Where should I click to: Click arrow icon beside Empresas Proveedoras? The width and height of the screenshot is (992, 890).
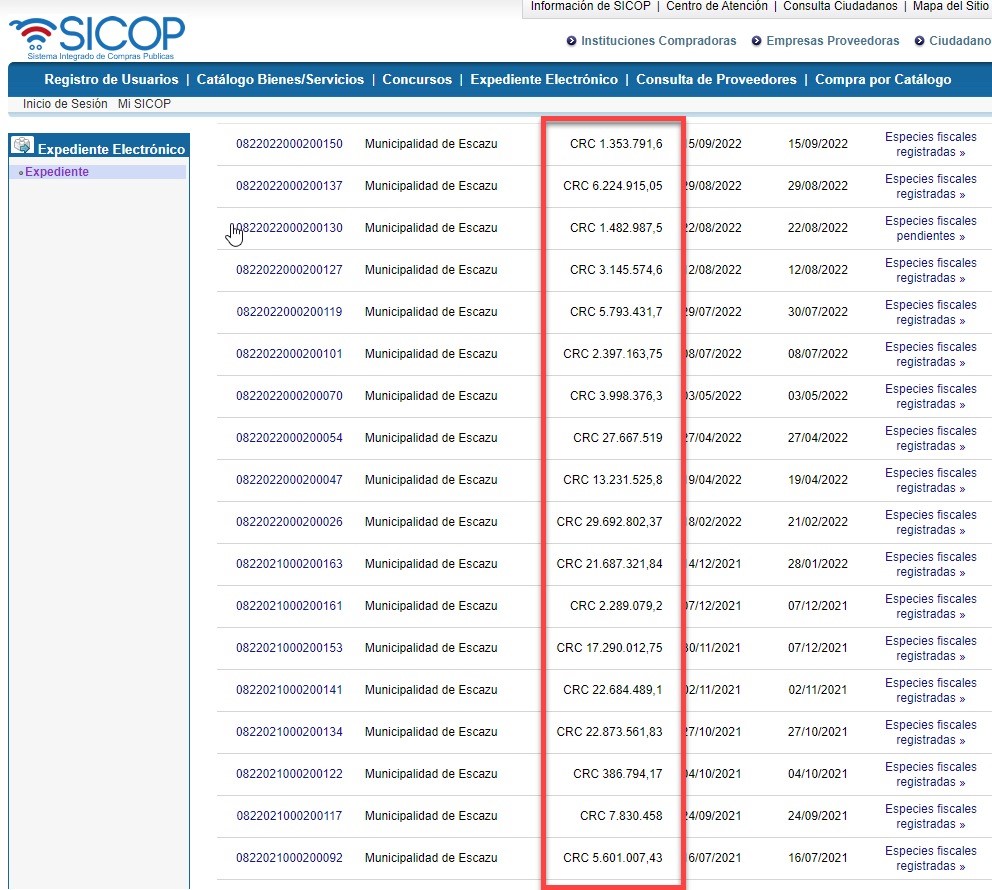click(x=757, y=41)
